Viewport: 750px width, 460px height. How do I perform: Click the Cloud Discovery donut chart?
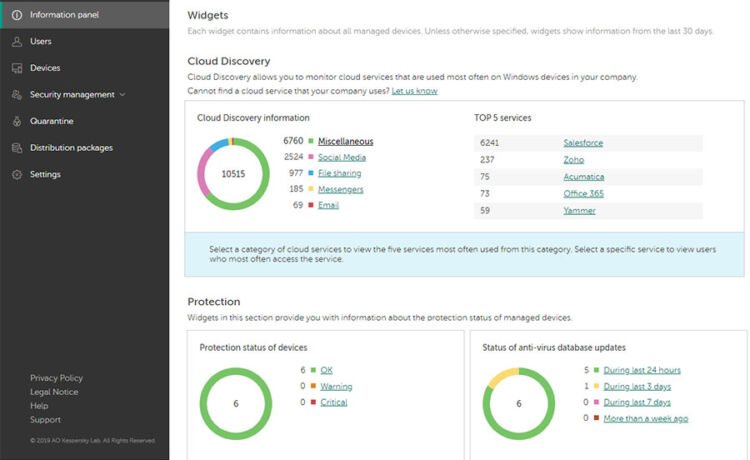[232, 174]
